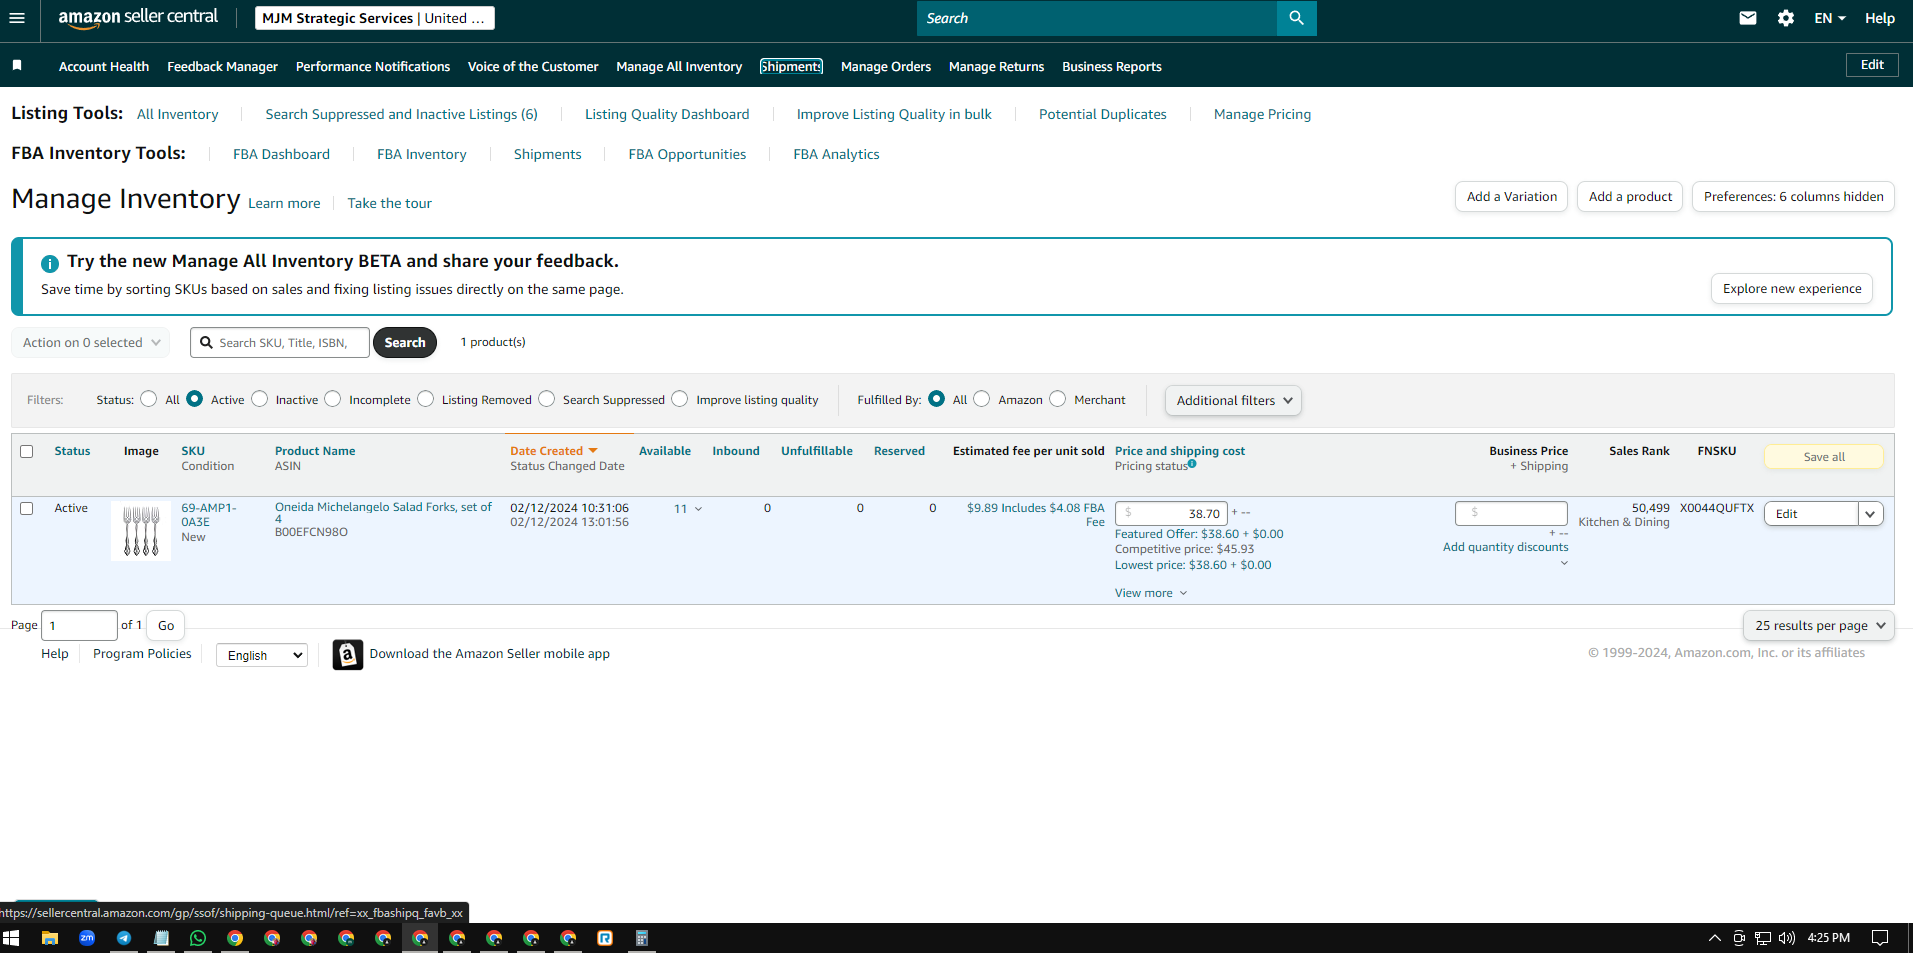Open the EN language selector in header
The width and height of the screenshot is (1913, 953).
[x=1830, y=18]
